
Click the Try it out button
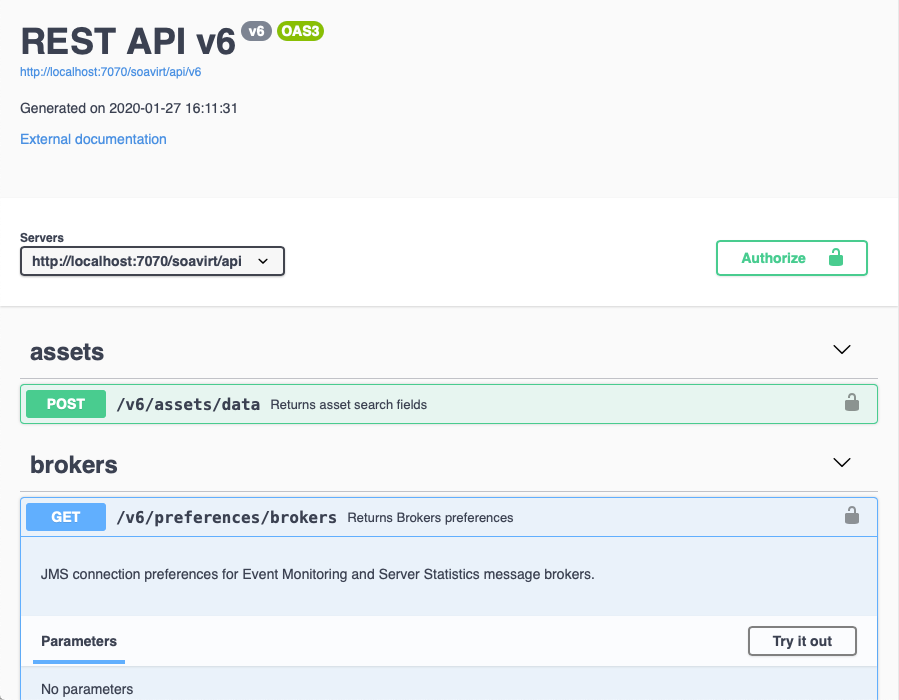pos(802,641)
